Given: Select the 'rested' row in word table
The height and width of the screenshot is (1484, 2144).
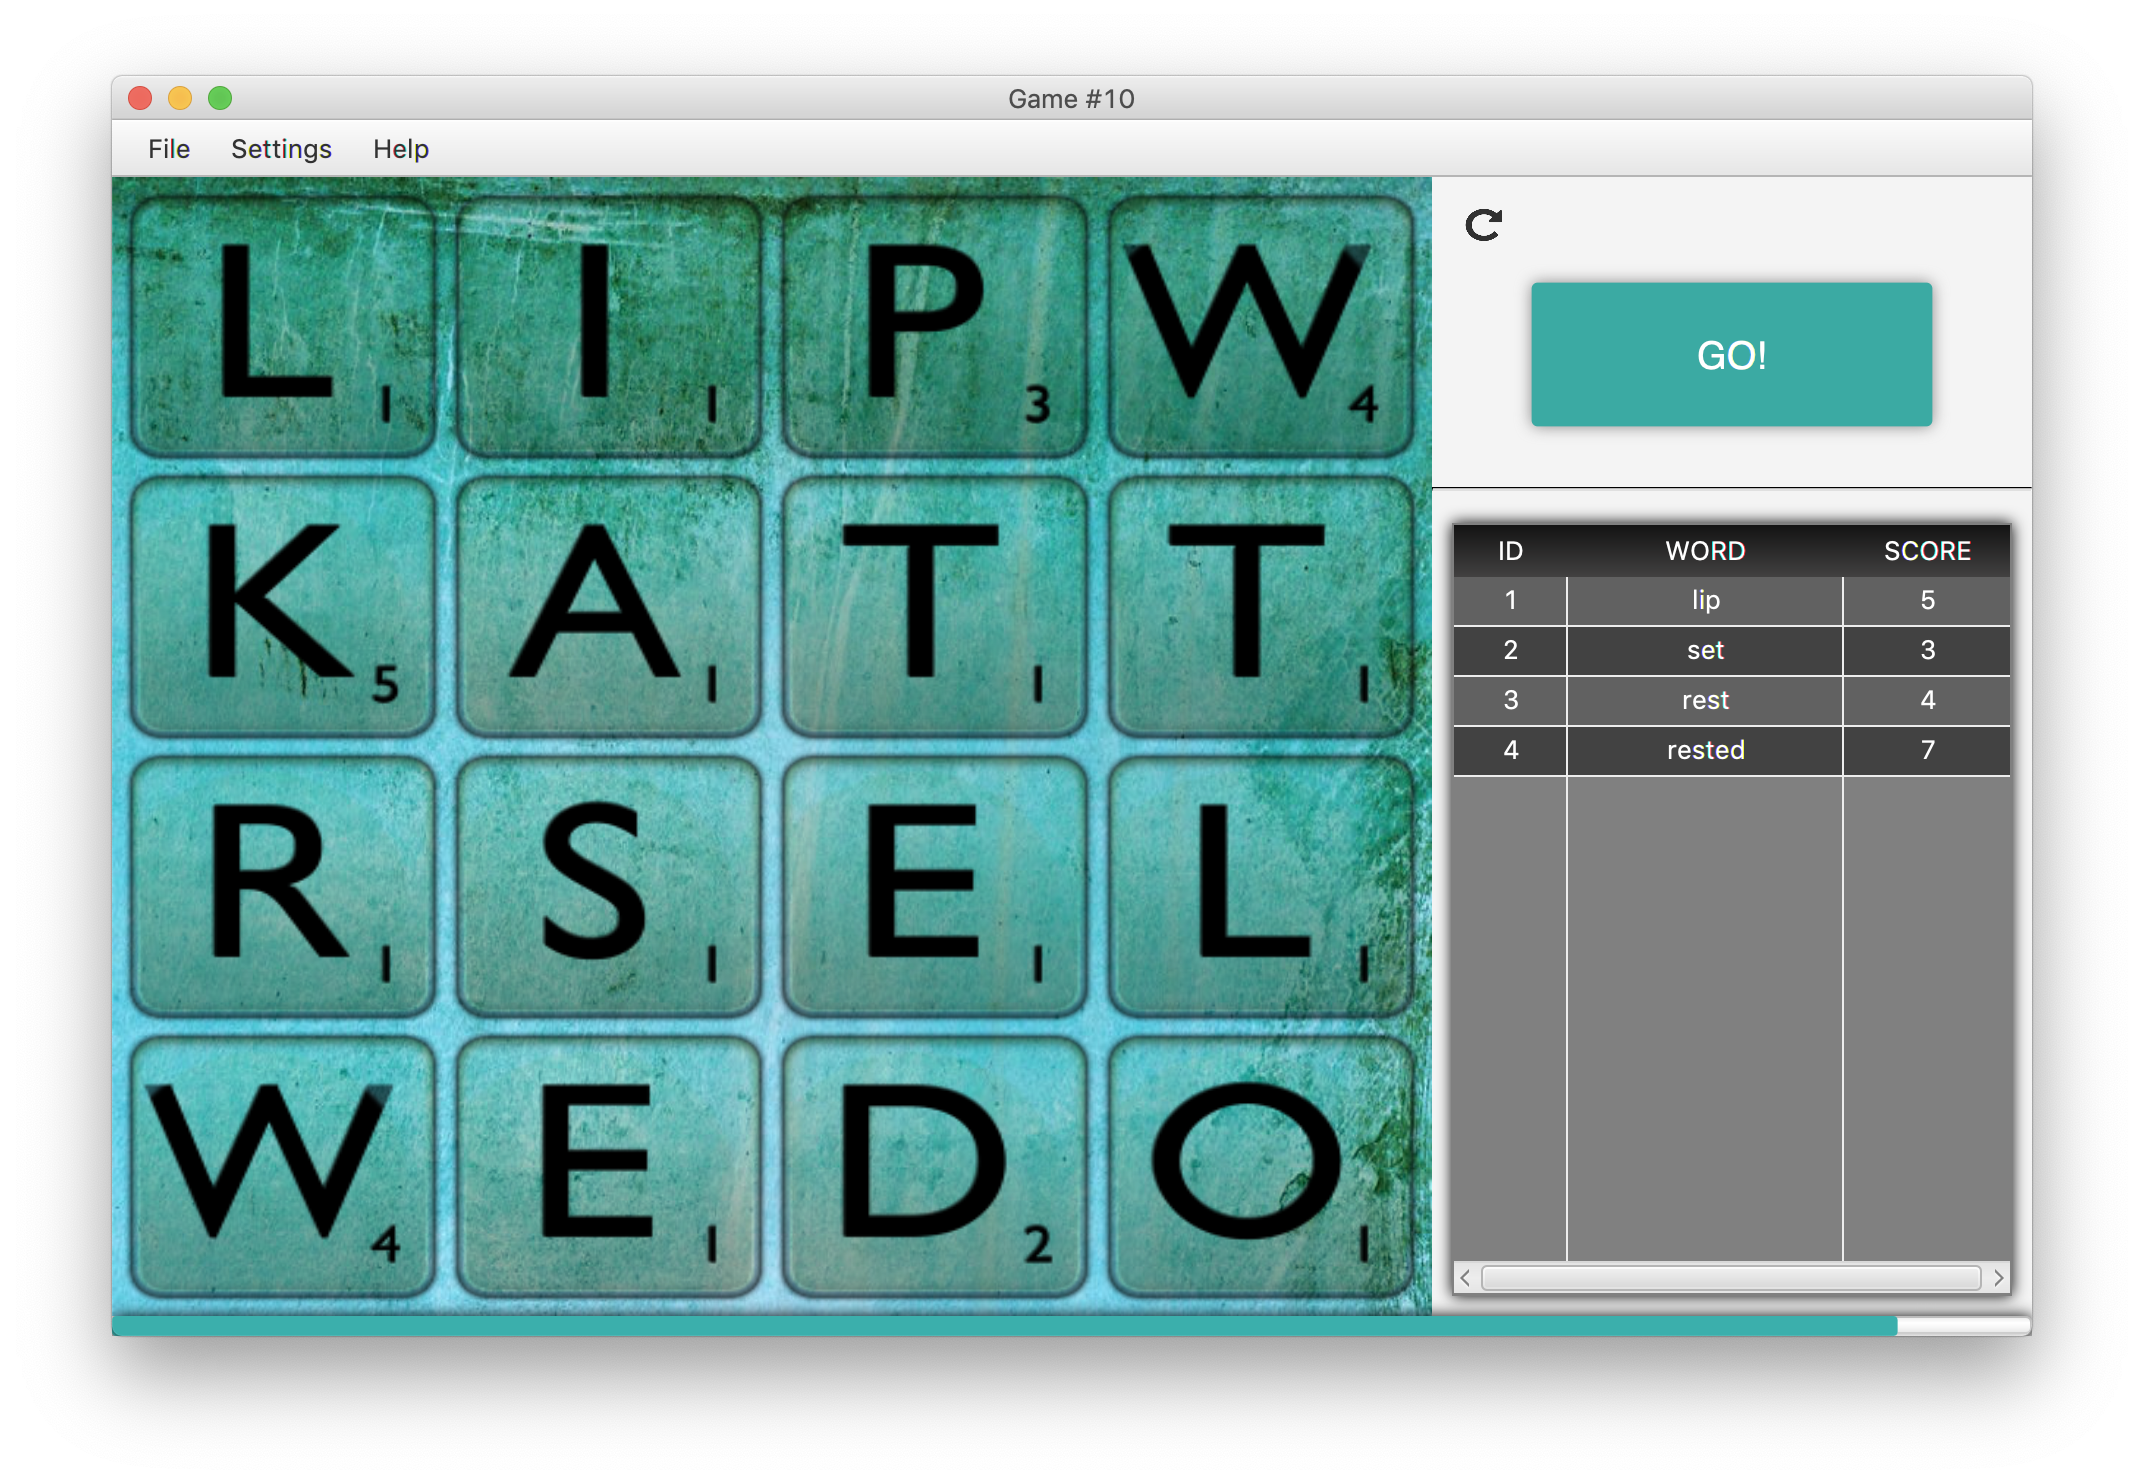Looking at the screenshot, I should 1705,750.
